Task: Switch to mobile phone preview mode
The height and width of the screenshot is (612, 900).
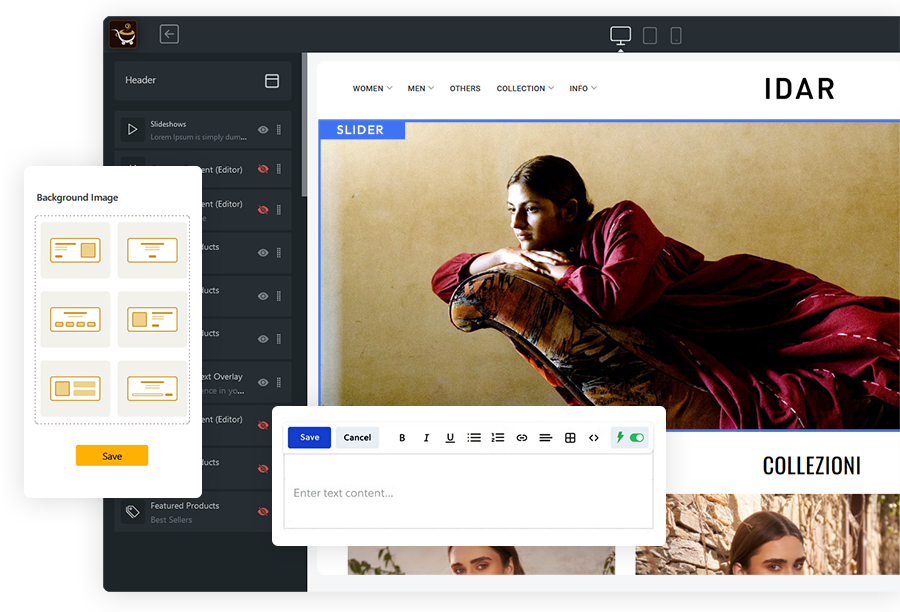Action: tap(676, 36)
